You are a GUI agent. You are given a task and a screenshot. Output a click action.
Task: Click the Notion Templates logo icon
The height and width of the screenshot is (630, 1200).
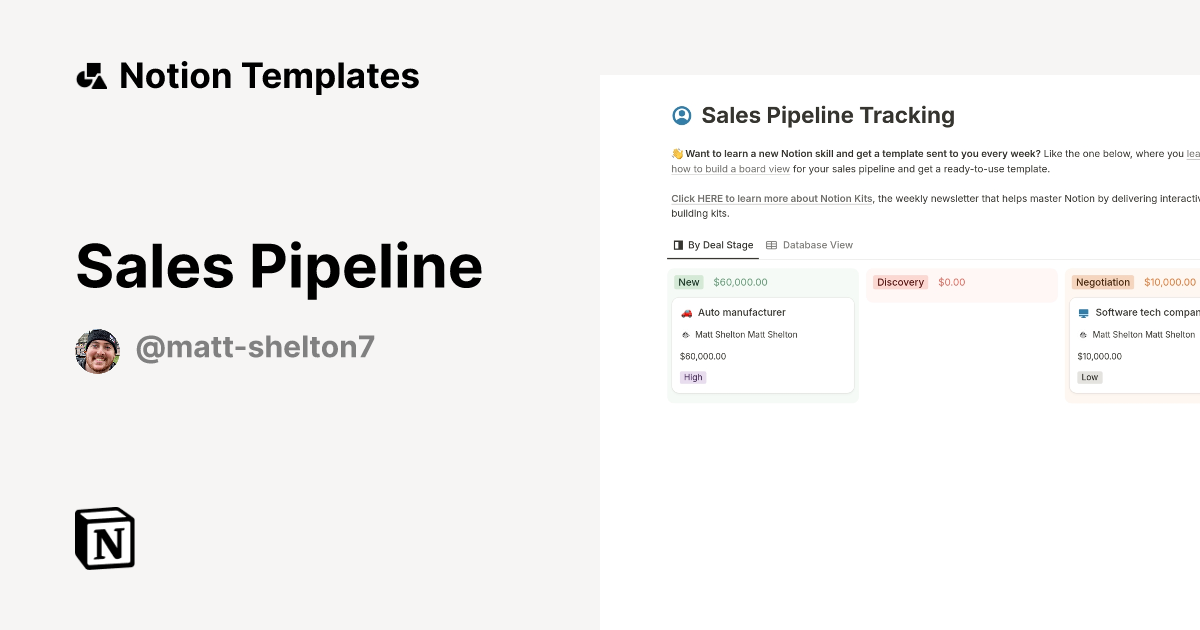(93, 75)
